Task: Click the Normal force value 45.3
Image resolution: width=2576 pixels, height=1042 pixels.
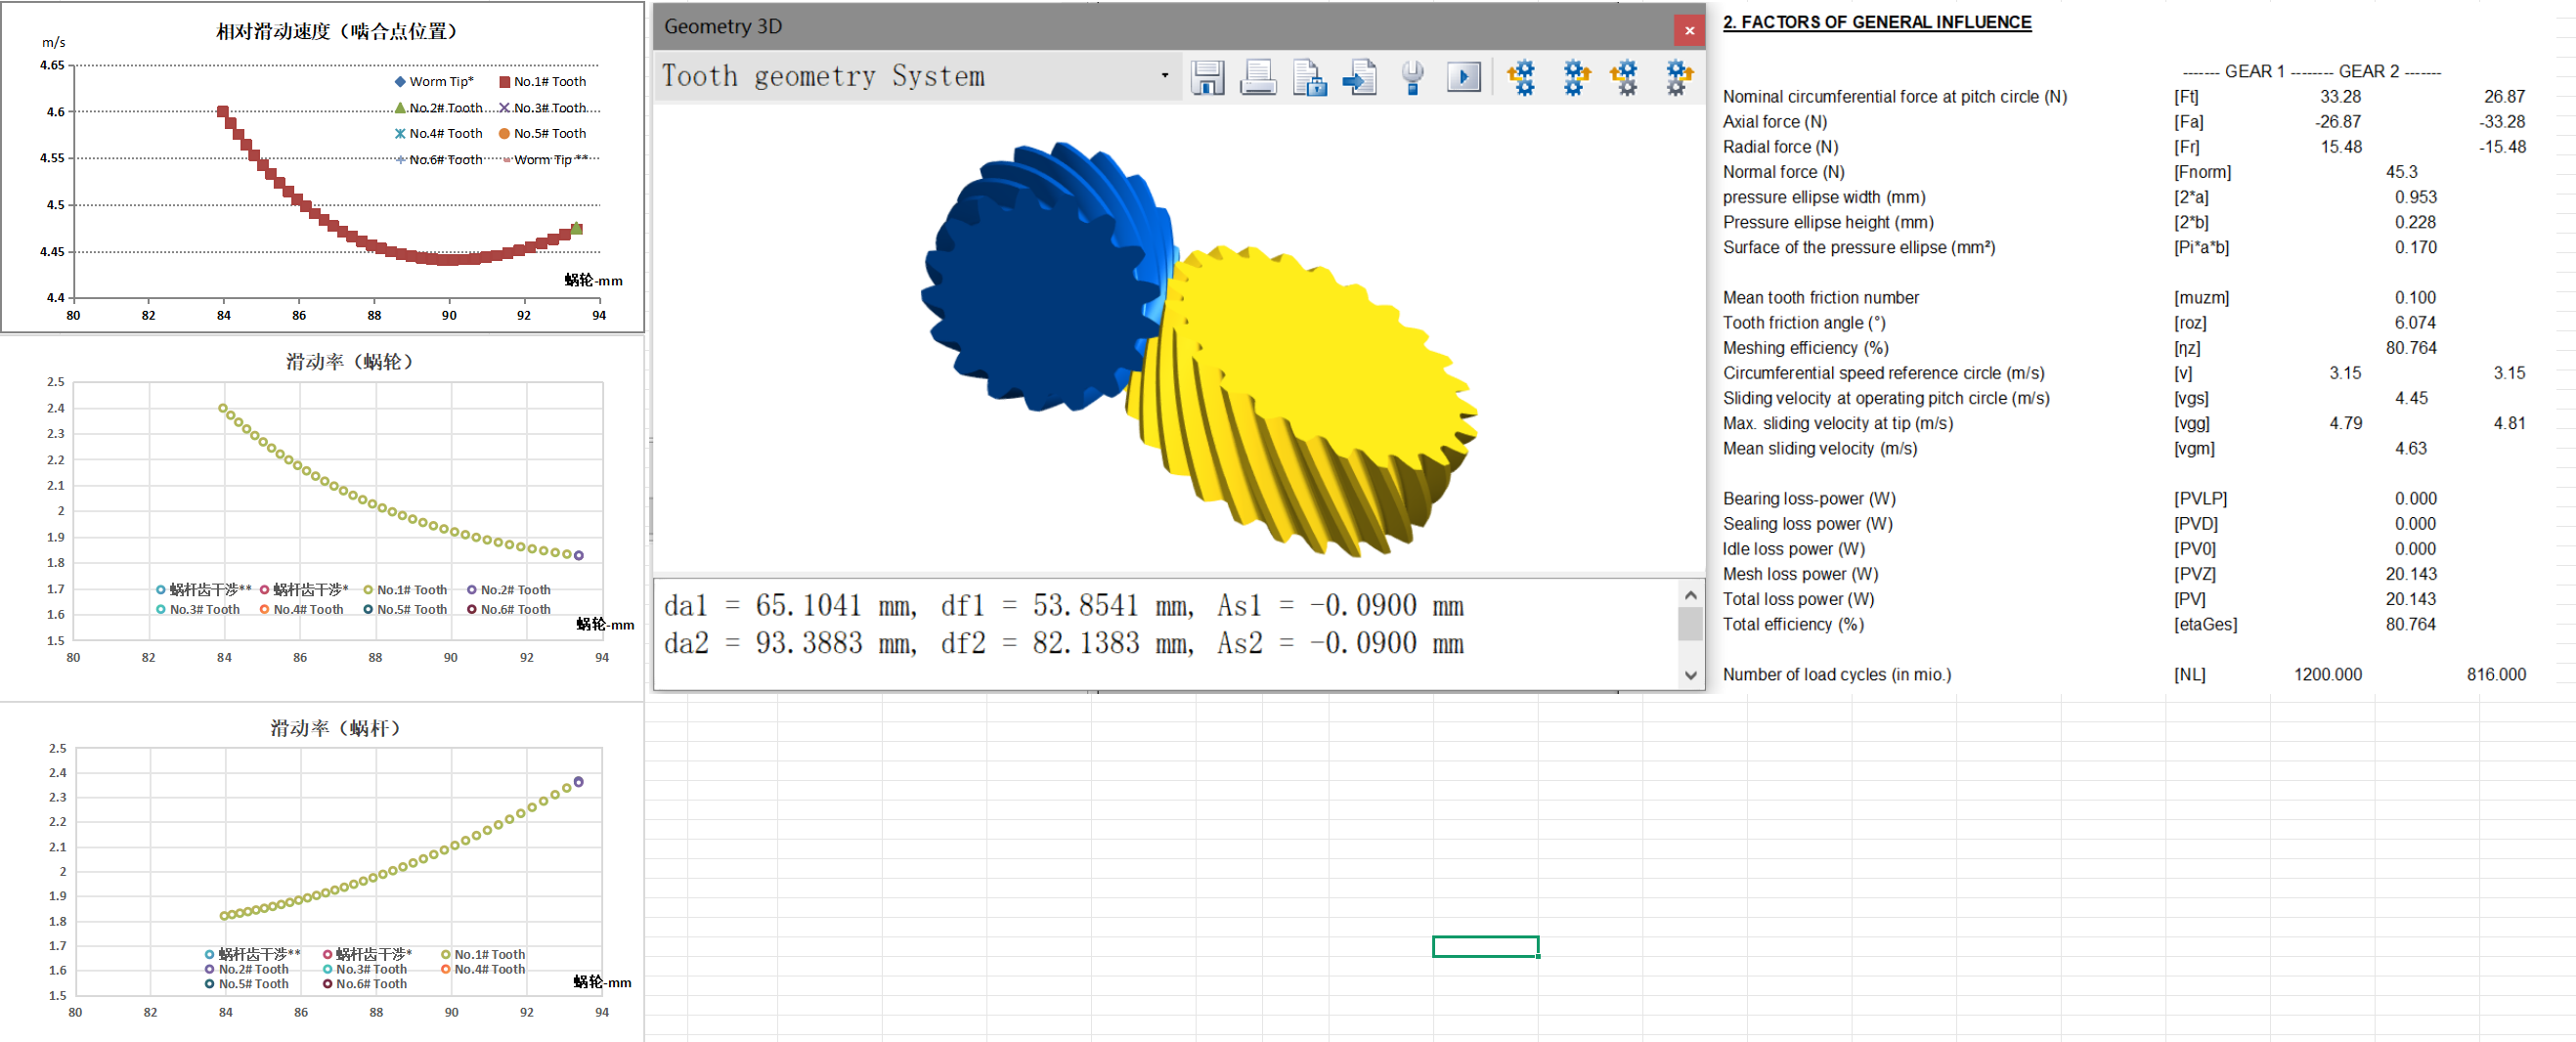Action: (2401, 172)
